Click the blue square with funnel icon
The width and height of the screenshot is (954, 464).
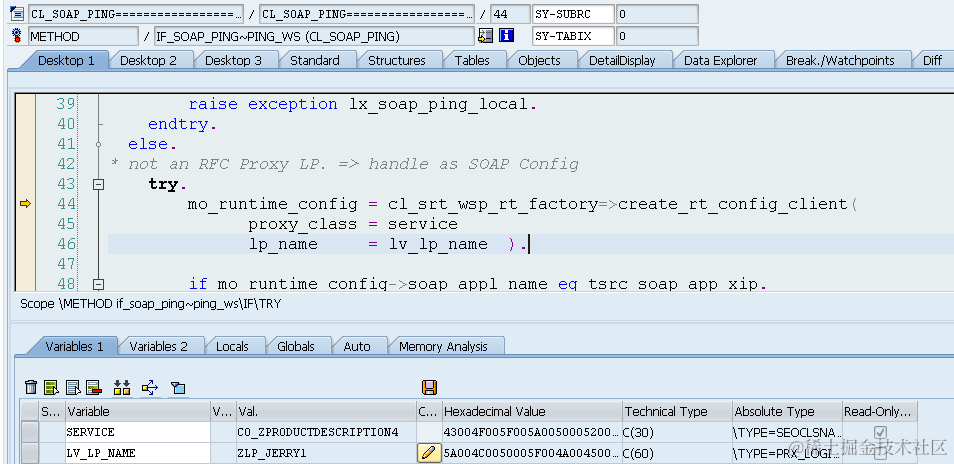178,387
